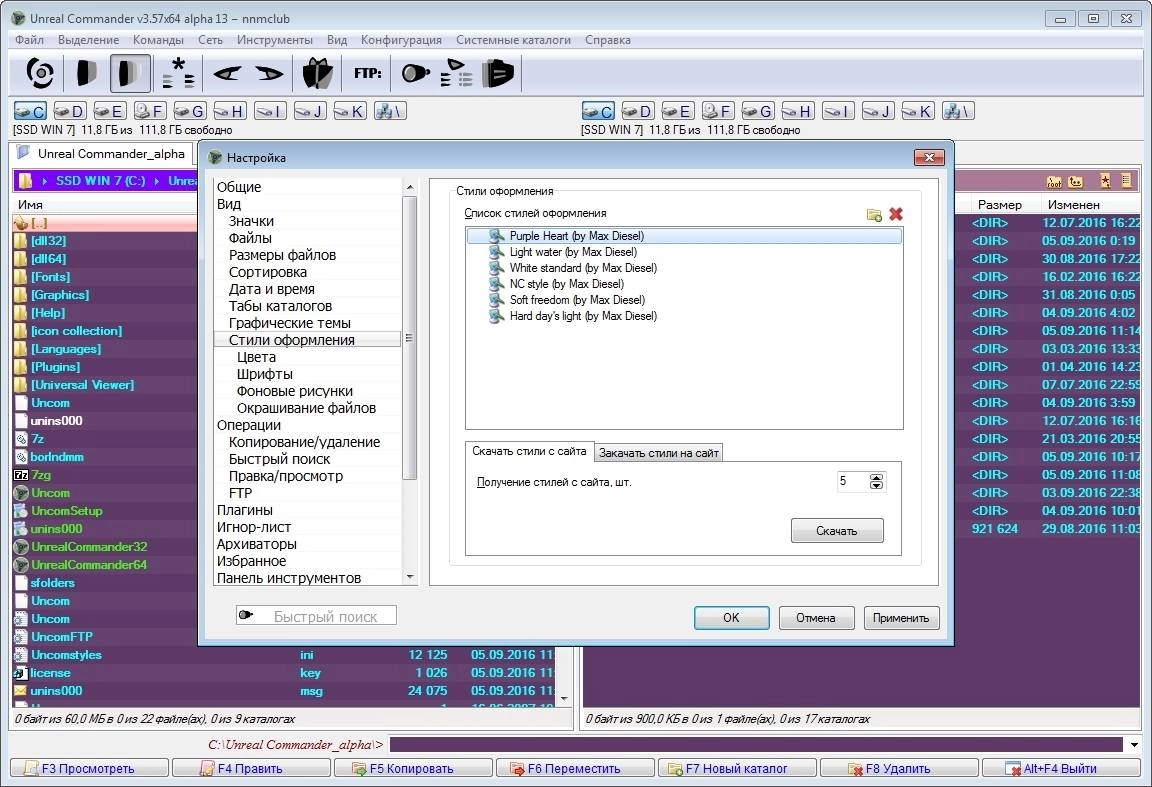
Task: Select drive H in the right panel
Action: pyautogui.click(x=798, y=111)
